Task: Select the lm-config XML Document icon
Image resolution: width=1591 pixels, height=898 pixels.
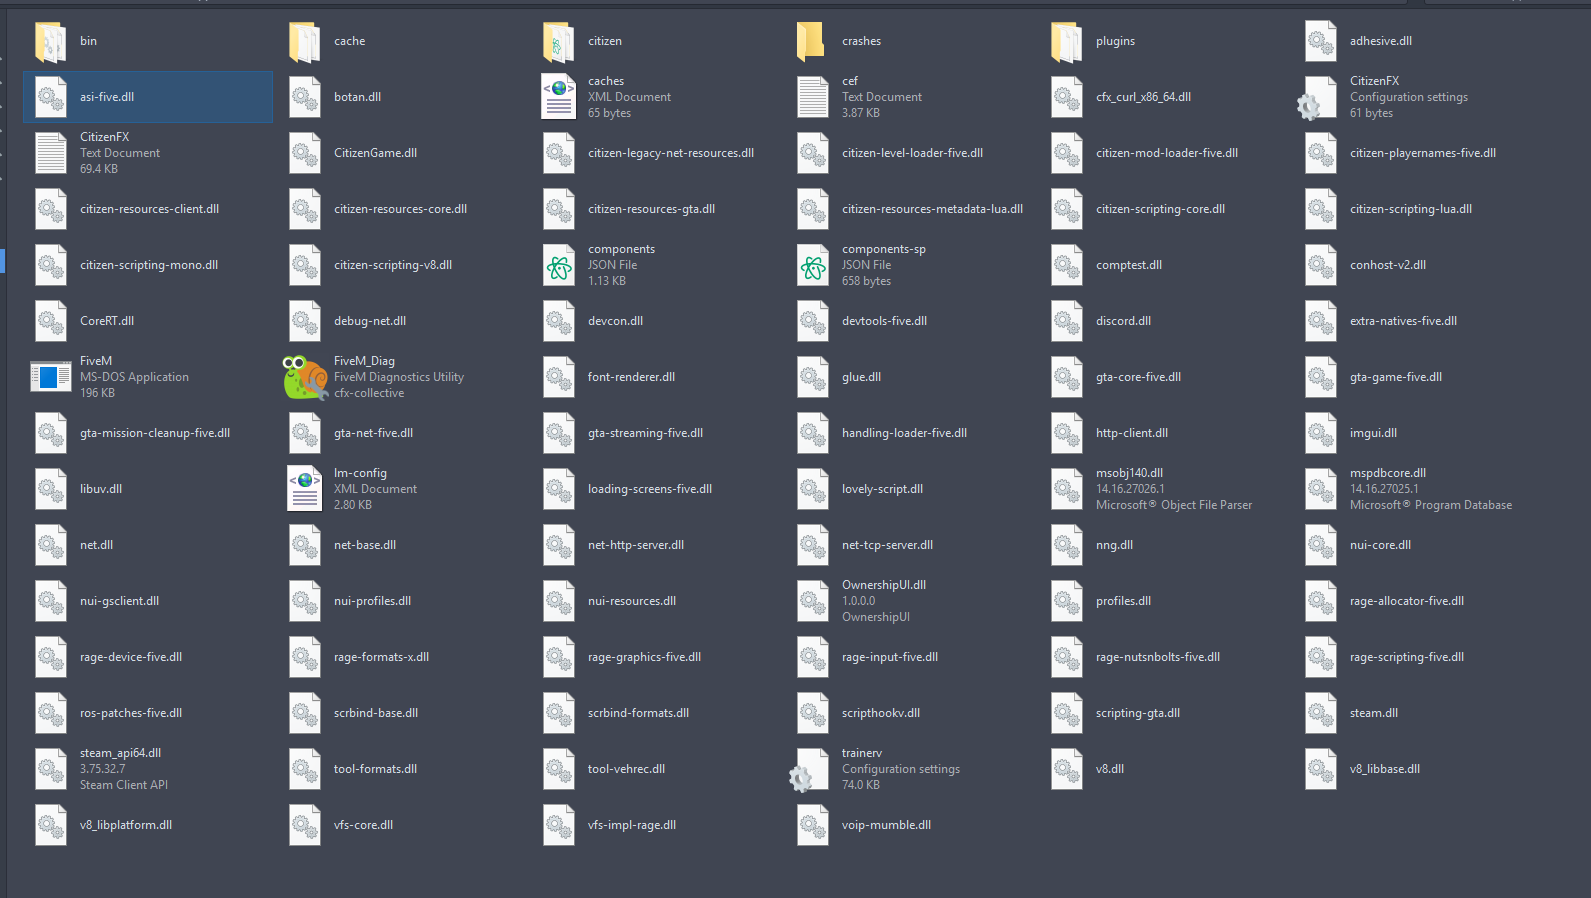Action: point(304,489)
